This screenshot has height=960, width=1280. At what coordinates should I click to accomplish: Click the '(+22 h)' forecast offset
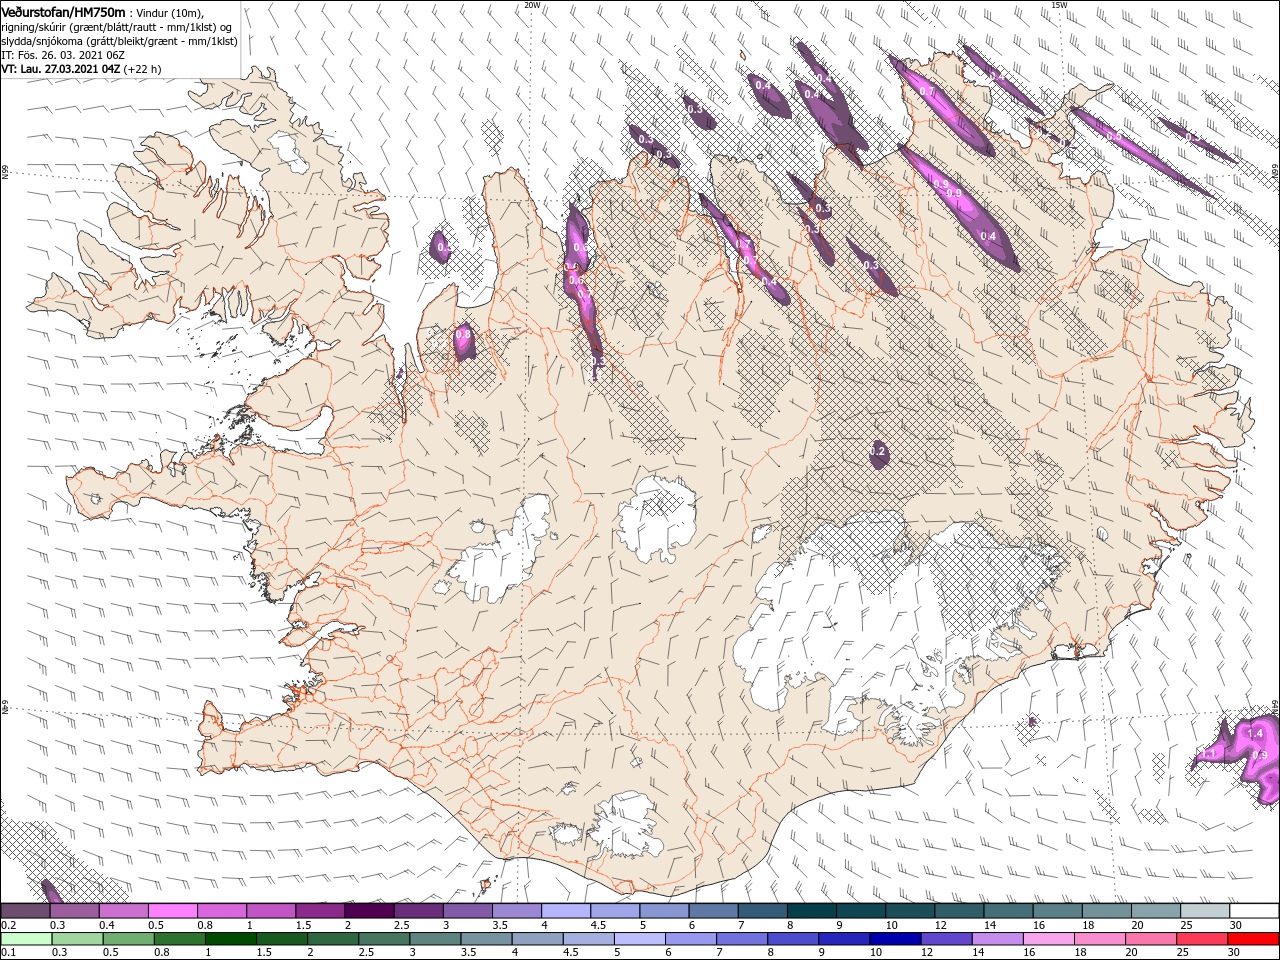(x=143, y=69)
